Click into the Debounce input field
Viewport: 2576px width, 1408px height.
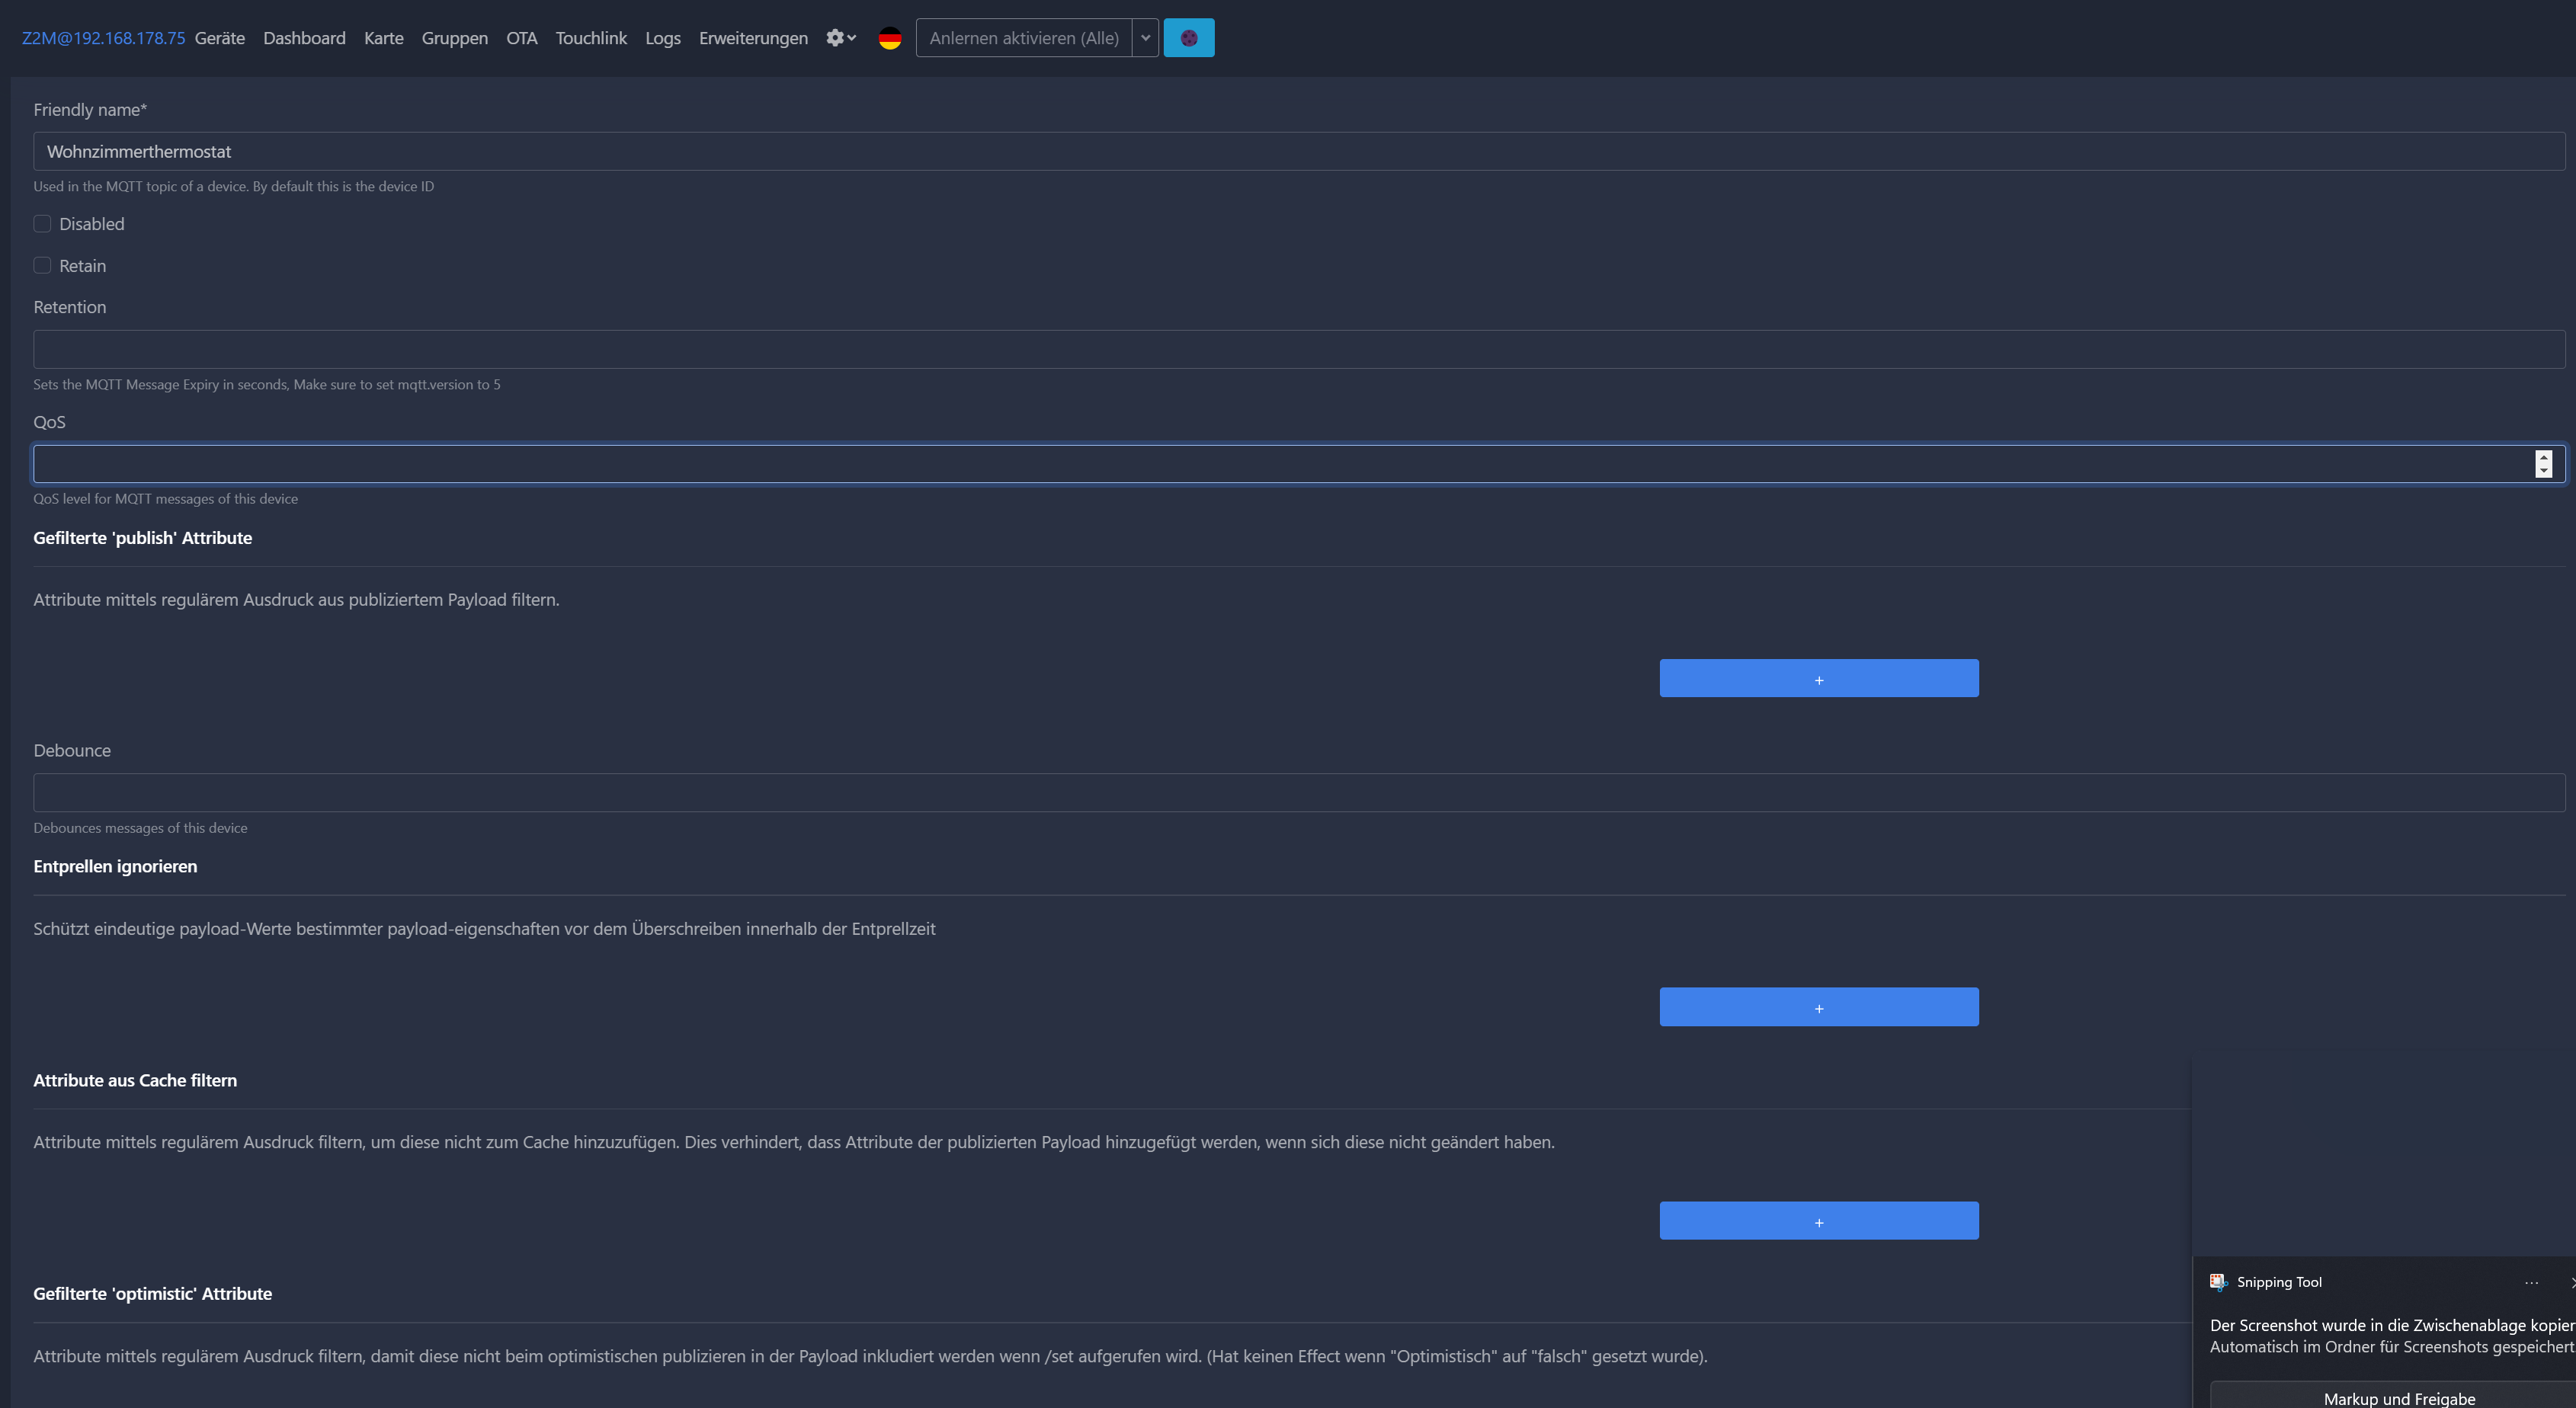(1298, 793)
